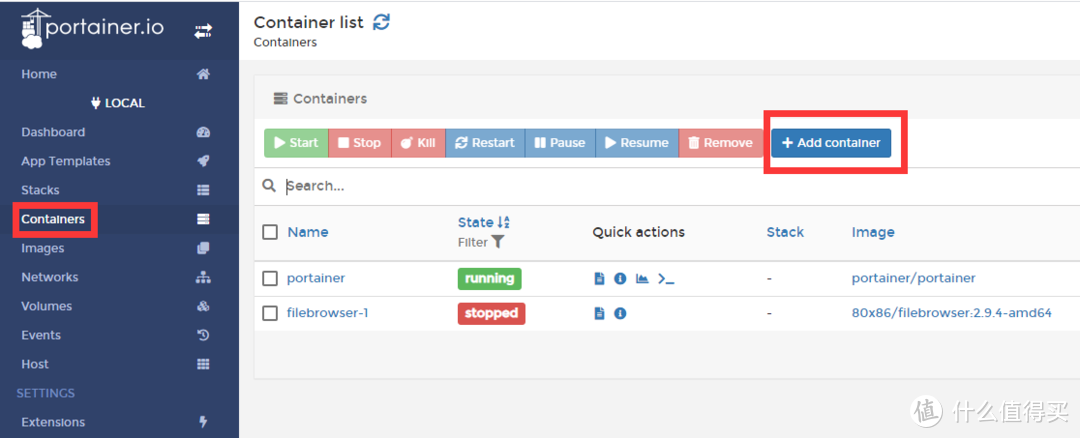The image size is (1080, 438).
Task: Open Host in the sidebar
Action: coord(35,364)
